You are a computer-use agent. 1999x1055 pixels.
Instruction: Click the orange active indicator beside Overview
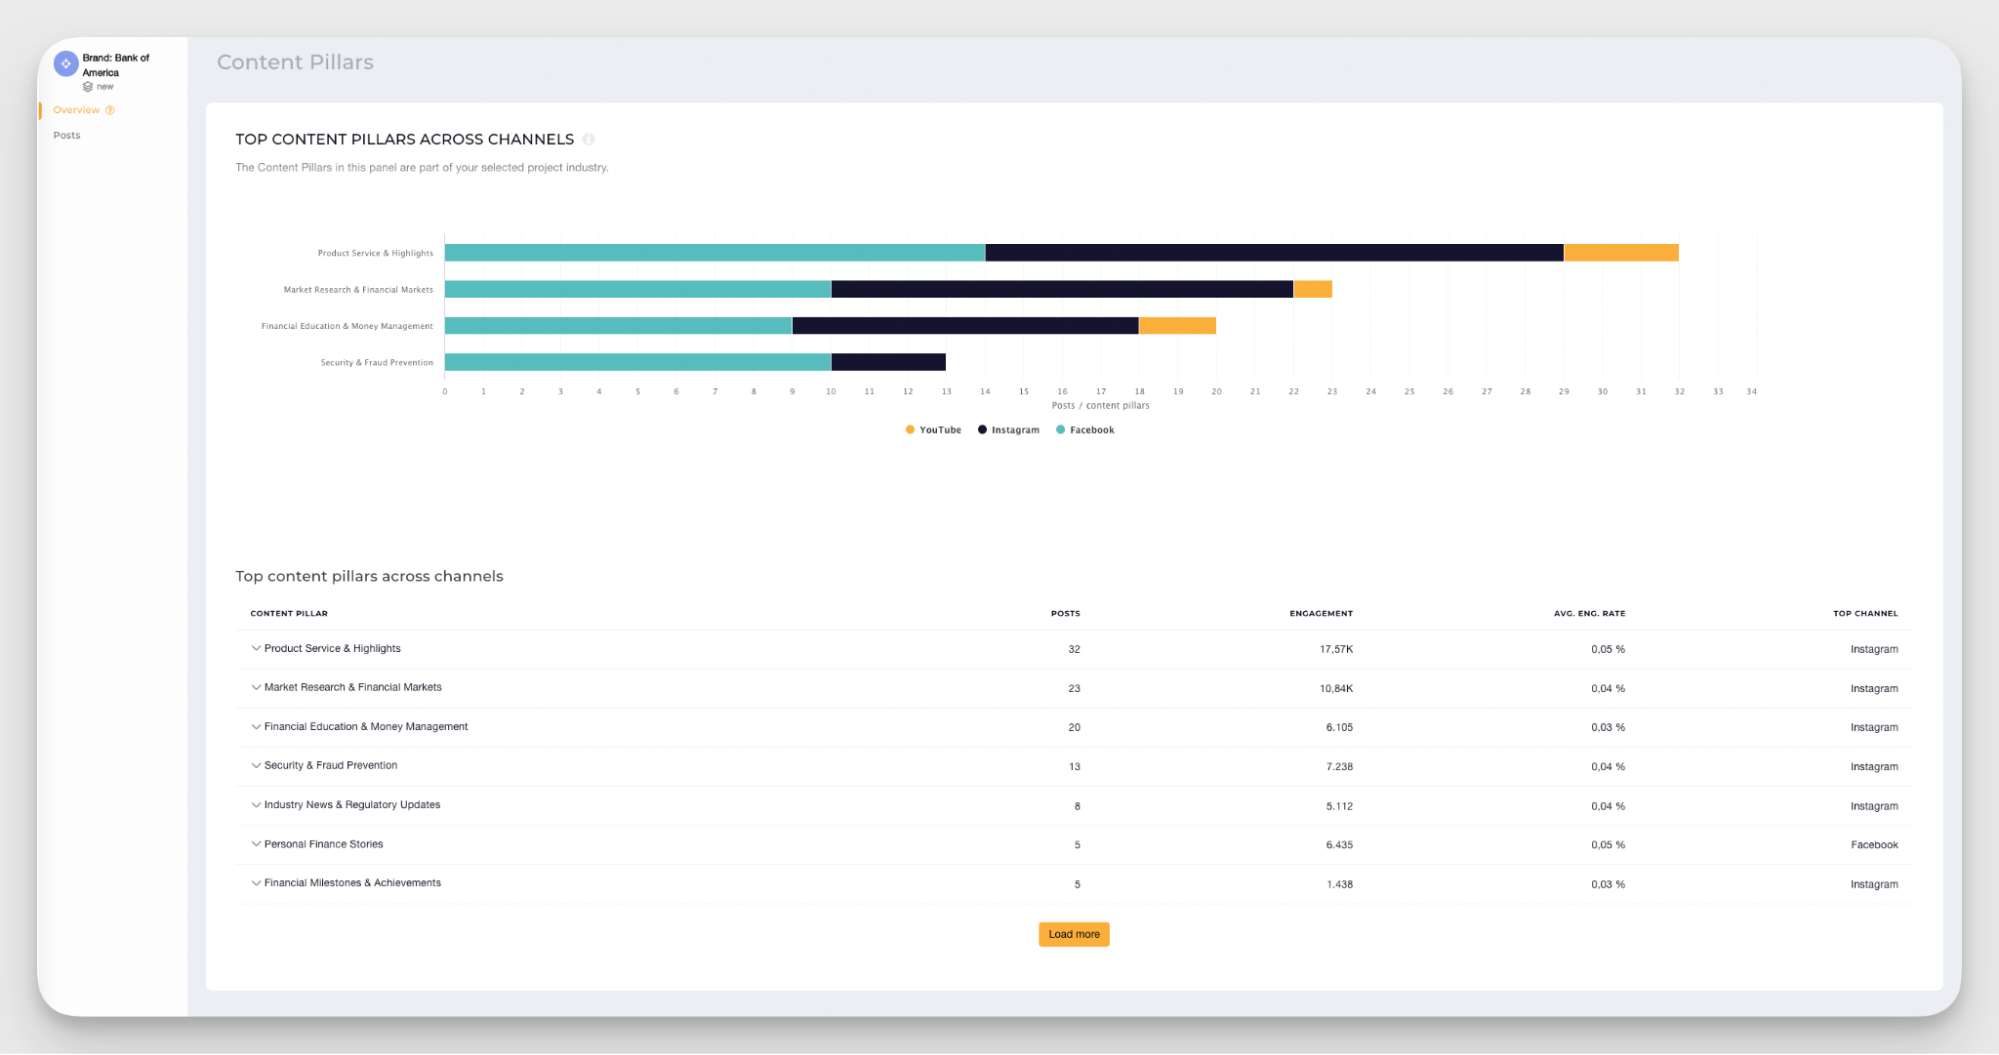41,110
